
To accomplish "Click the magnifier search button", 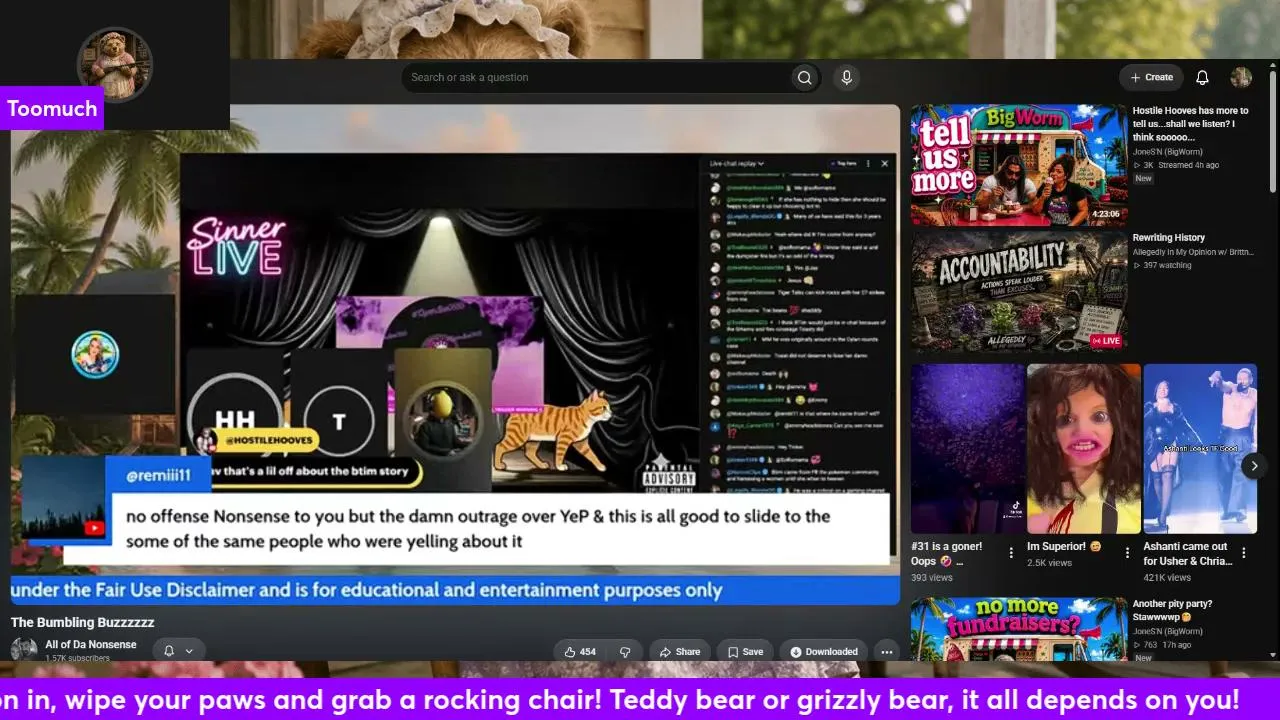I will 804,78.
